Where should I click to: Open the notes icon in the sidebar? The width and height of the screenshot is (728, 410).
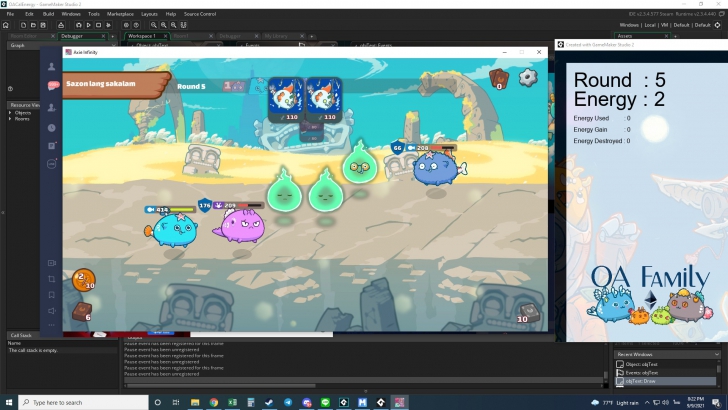coord(52,146)
